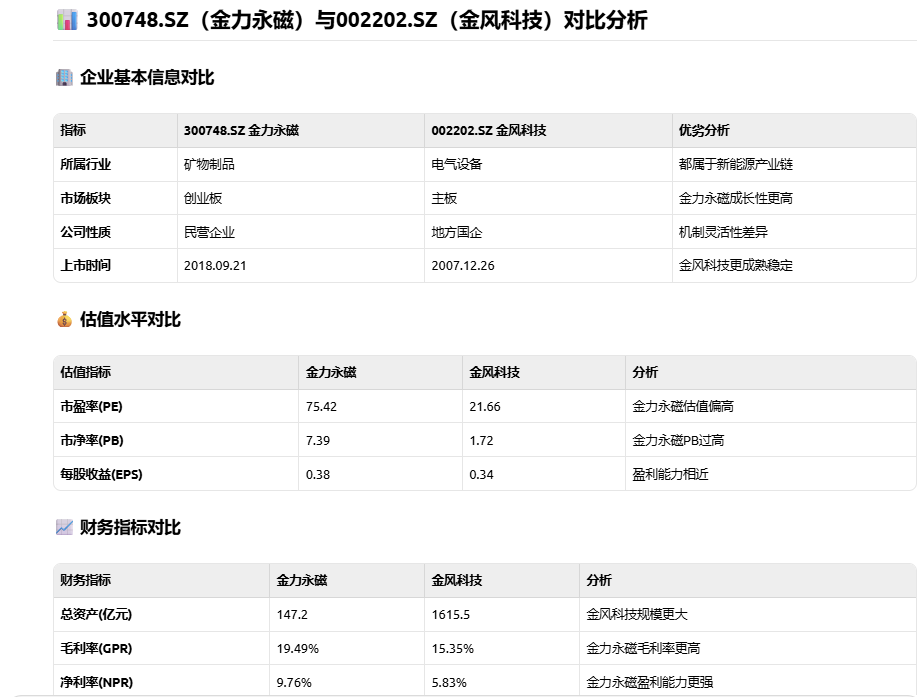Screen dimensions: 924x697
Task: Click the 财务指标 header cell
Action: click(x=86, y=580)
